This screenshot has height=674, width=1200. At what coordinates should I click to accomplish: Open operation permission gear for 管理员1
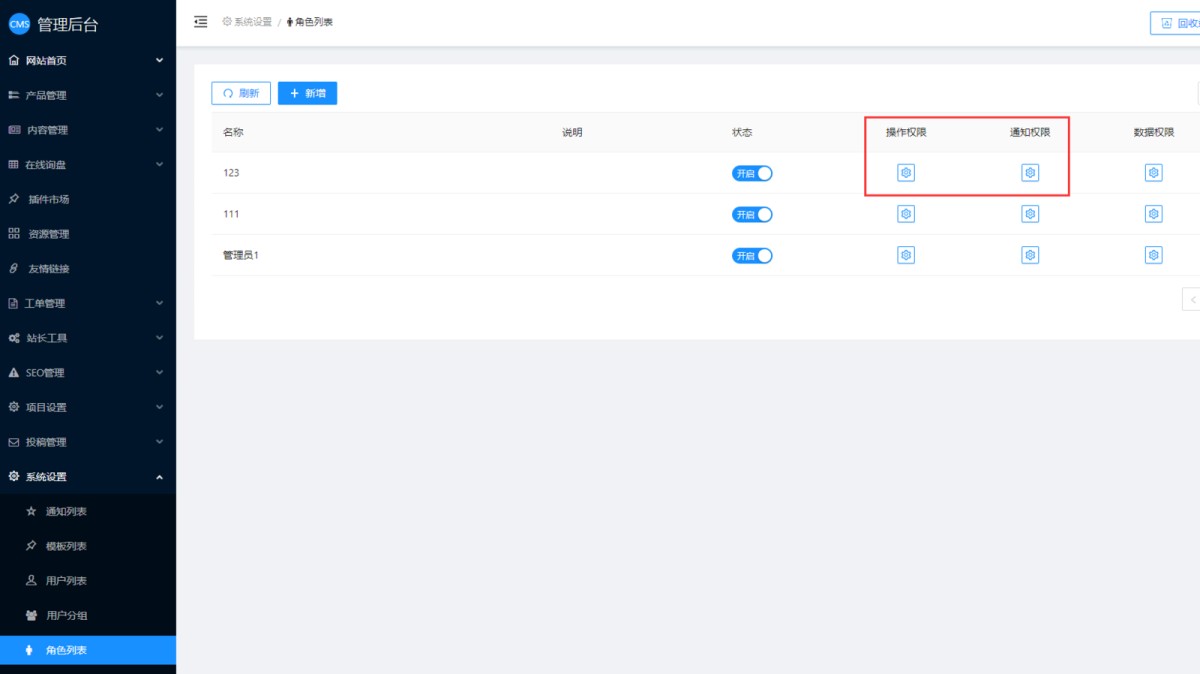tap(906, 255)
